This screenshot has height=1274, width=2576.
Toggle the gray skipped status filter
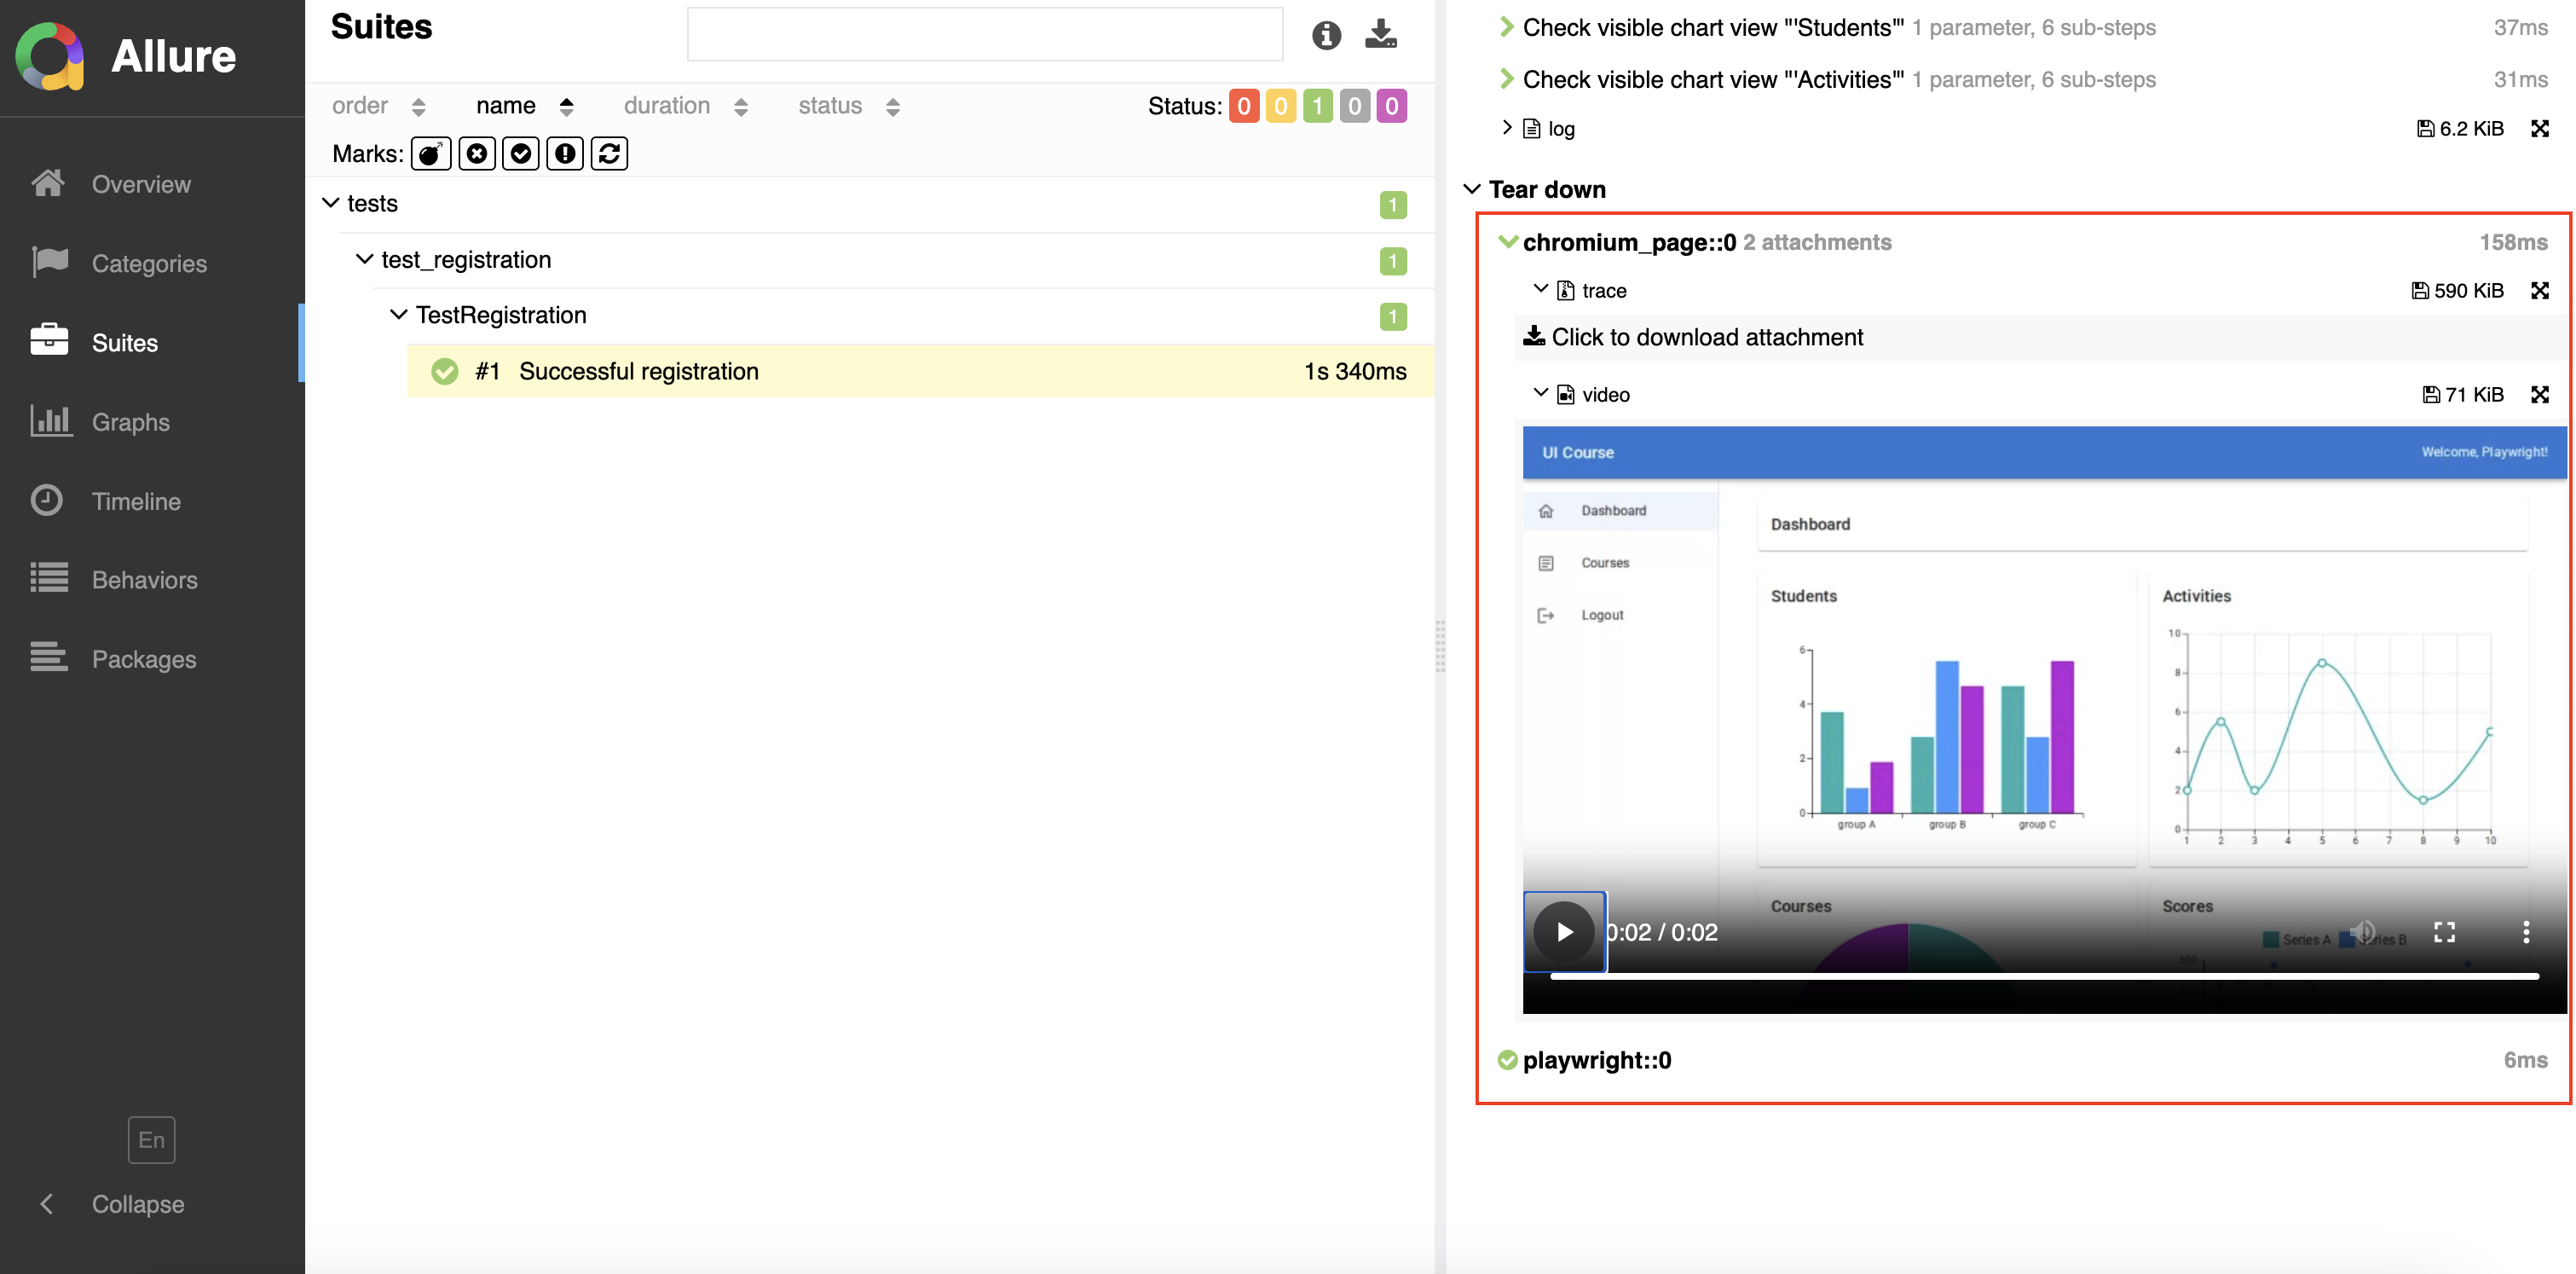[1355, 106]
